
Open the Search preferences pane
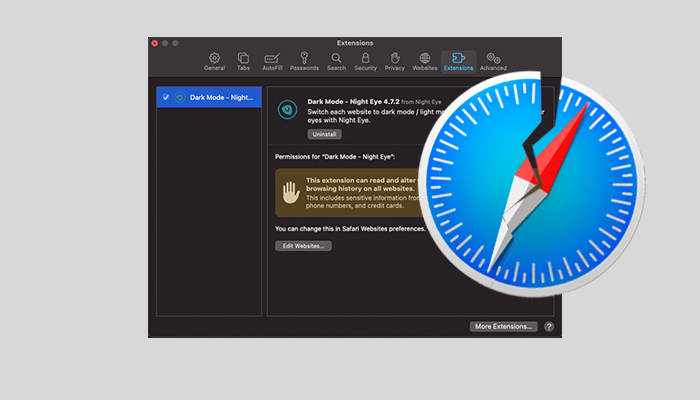(337, 62)
